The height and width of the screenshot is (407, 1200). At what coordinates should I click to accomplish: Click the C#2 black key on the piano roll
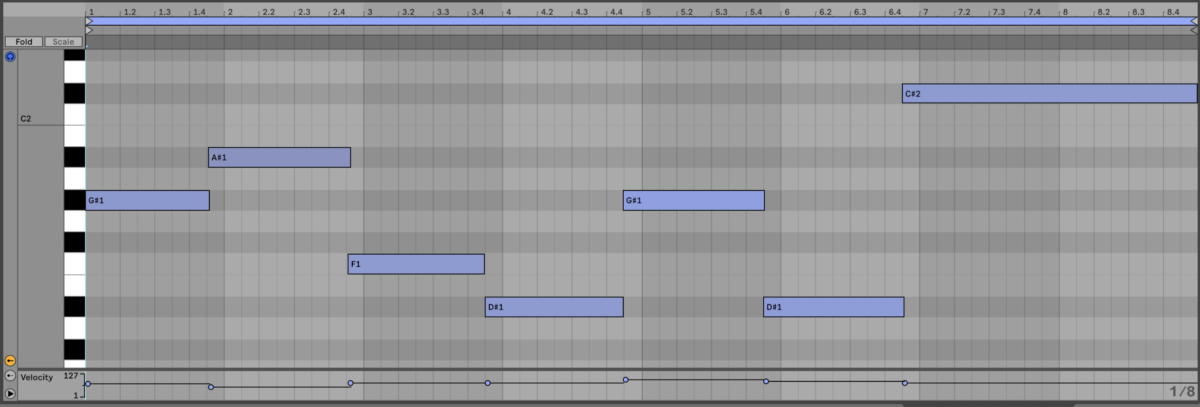(x=75, y=93)
